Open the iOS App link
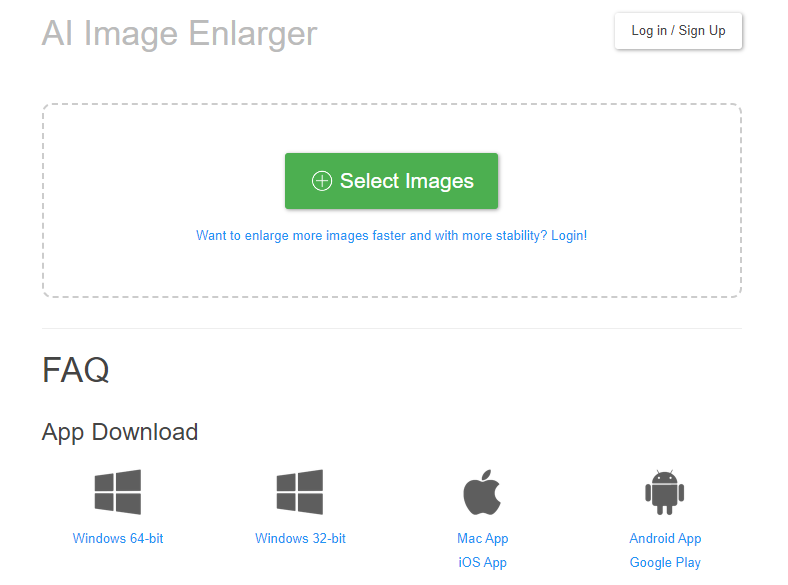Image resolution: width=788 pixels, height=585 pixels. pyautogui.click(x=483, y=562)
